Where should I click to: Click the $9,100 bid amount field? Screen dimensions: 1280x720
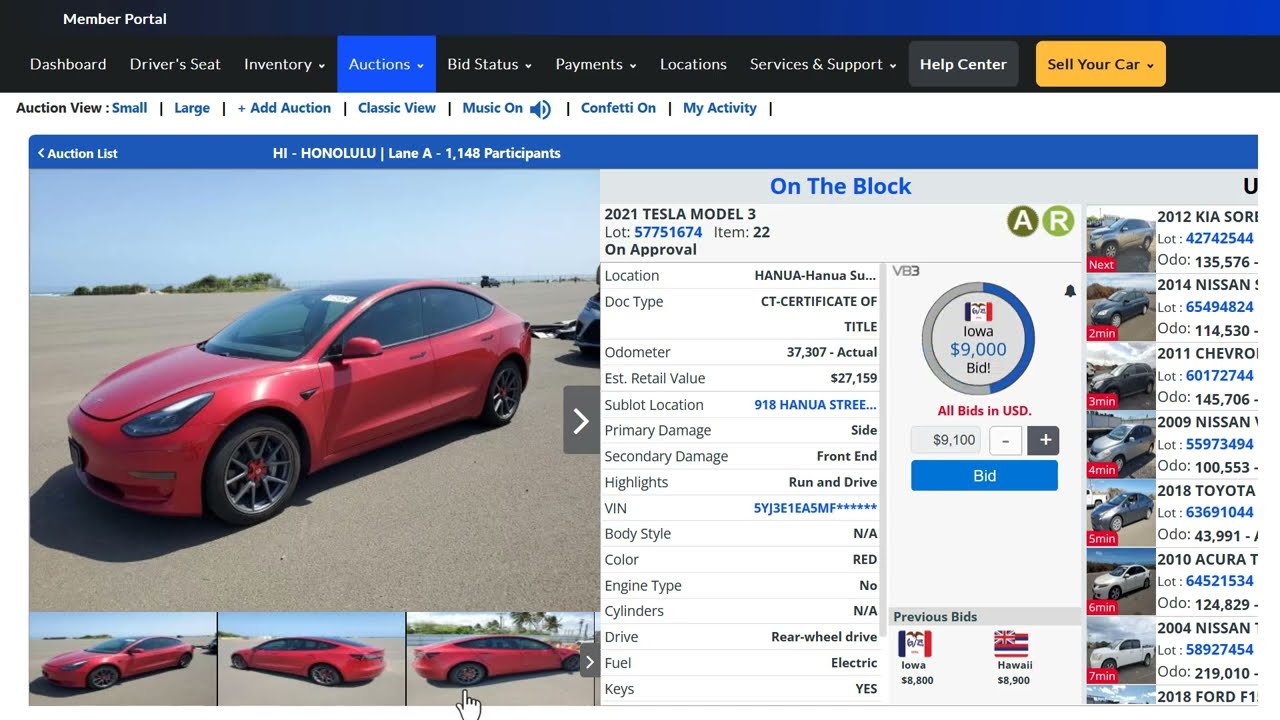coord(946,440)
